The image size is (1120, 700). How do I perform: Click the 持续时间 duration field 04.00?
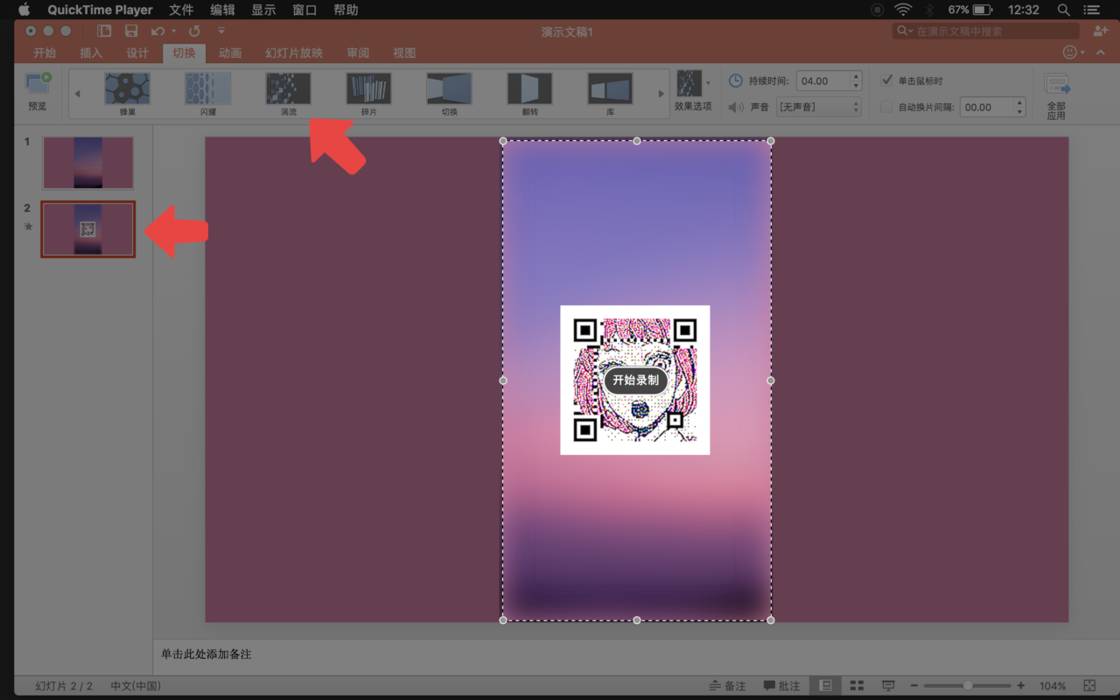pos(822,81)
